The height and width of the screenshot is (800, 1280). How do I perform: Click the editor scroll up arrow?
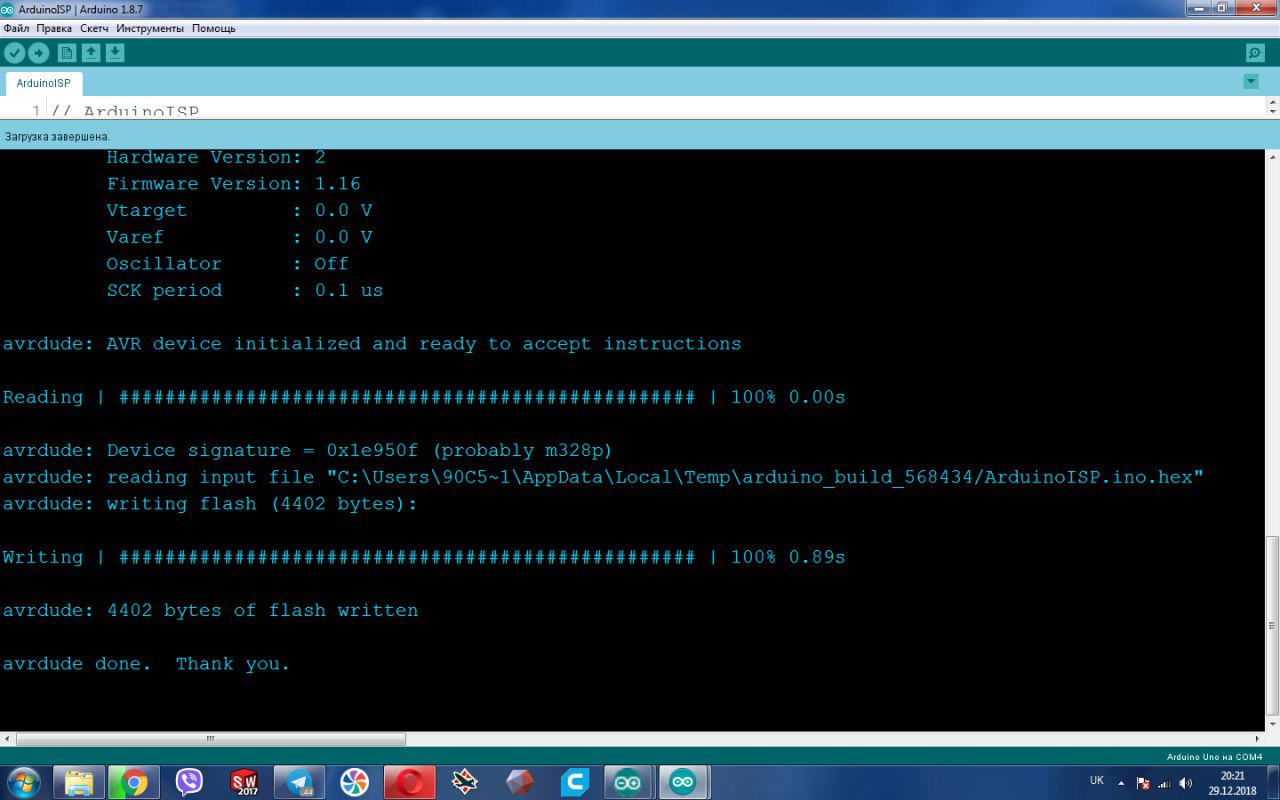1272,103
